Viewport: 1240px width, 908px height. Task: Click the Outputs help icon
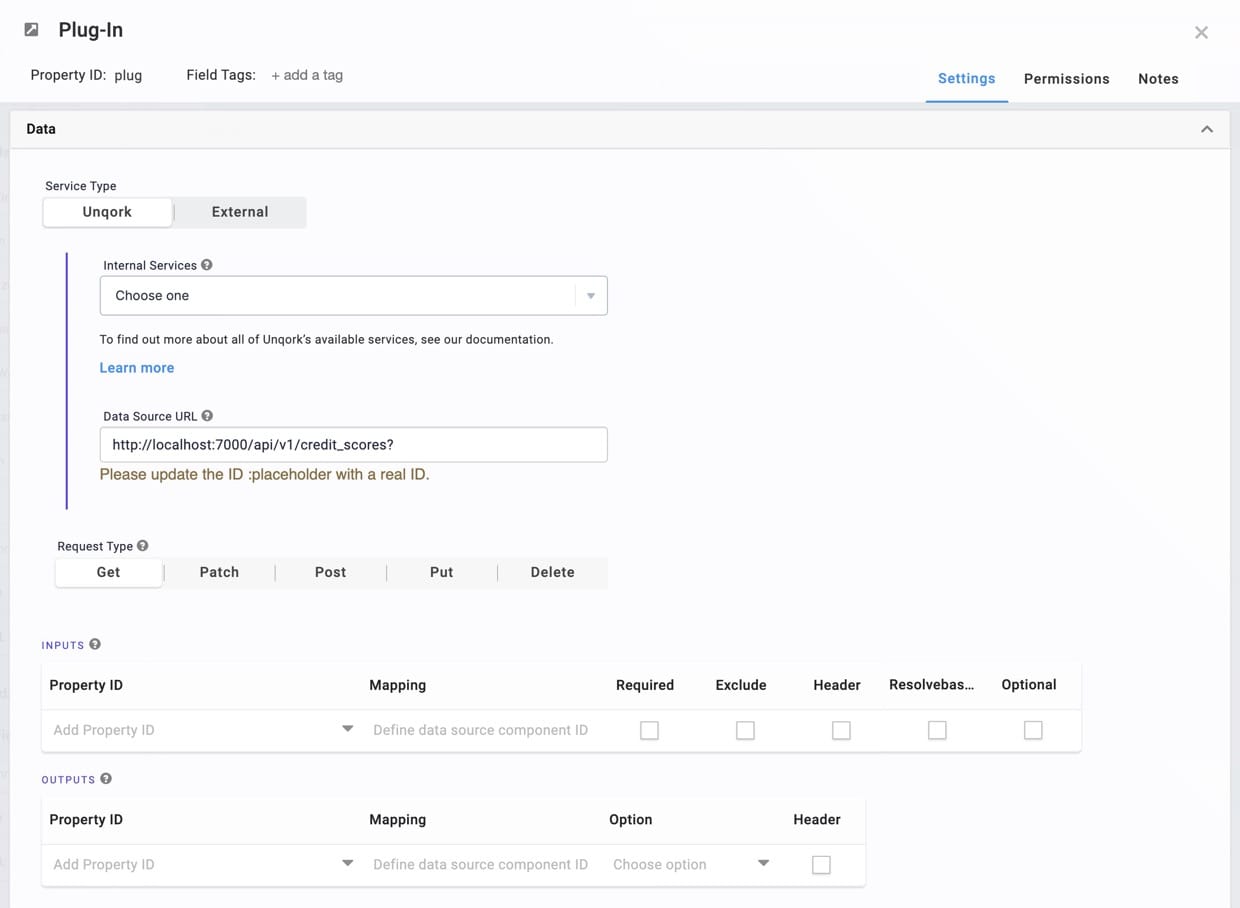point(106,778)
